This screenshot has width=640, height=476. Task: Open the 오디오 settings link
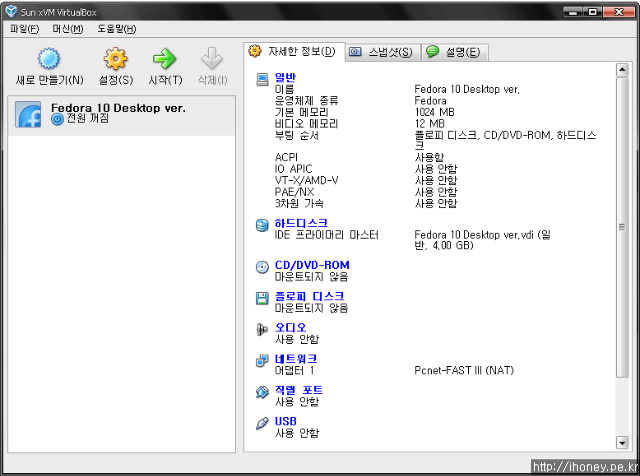pos(290,327)
